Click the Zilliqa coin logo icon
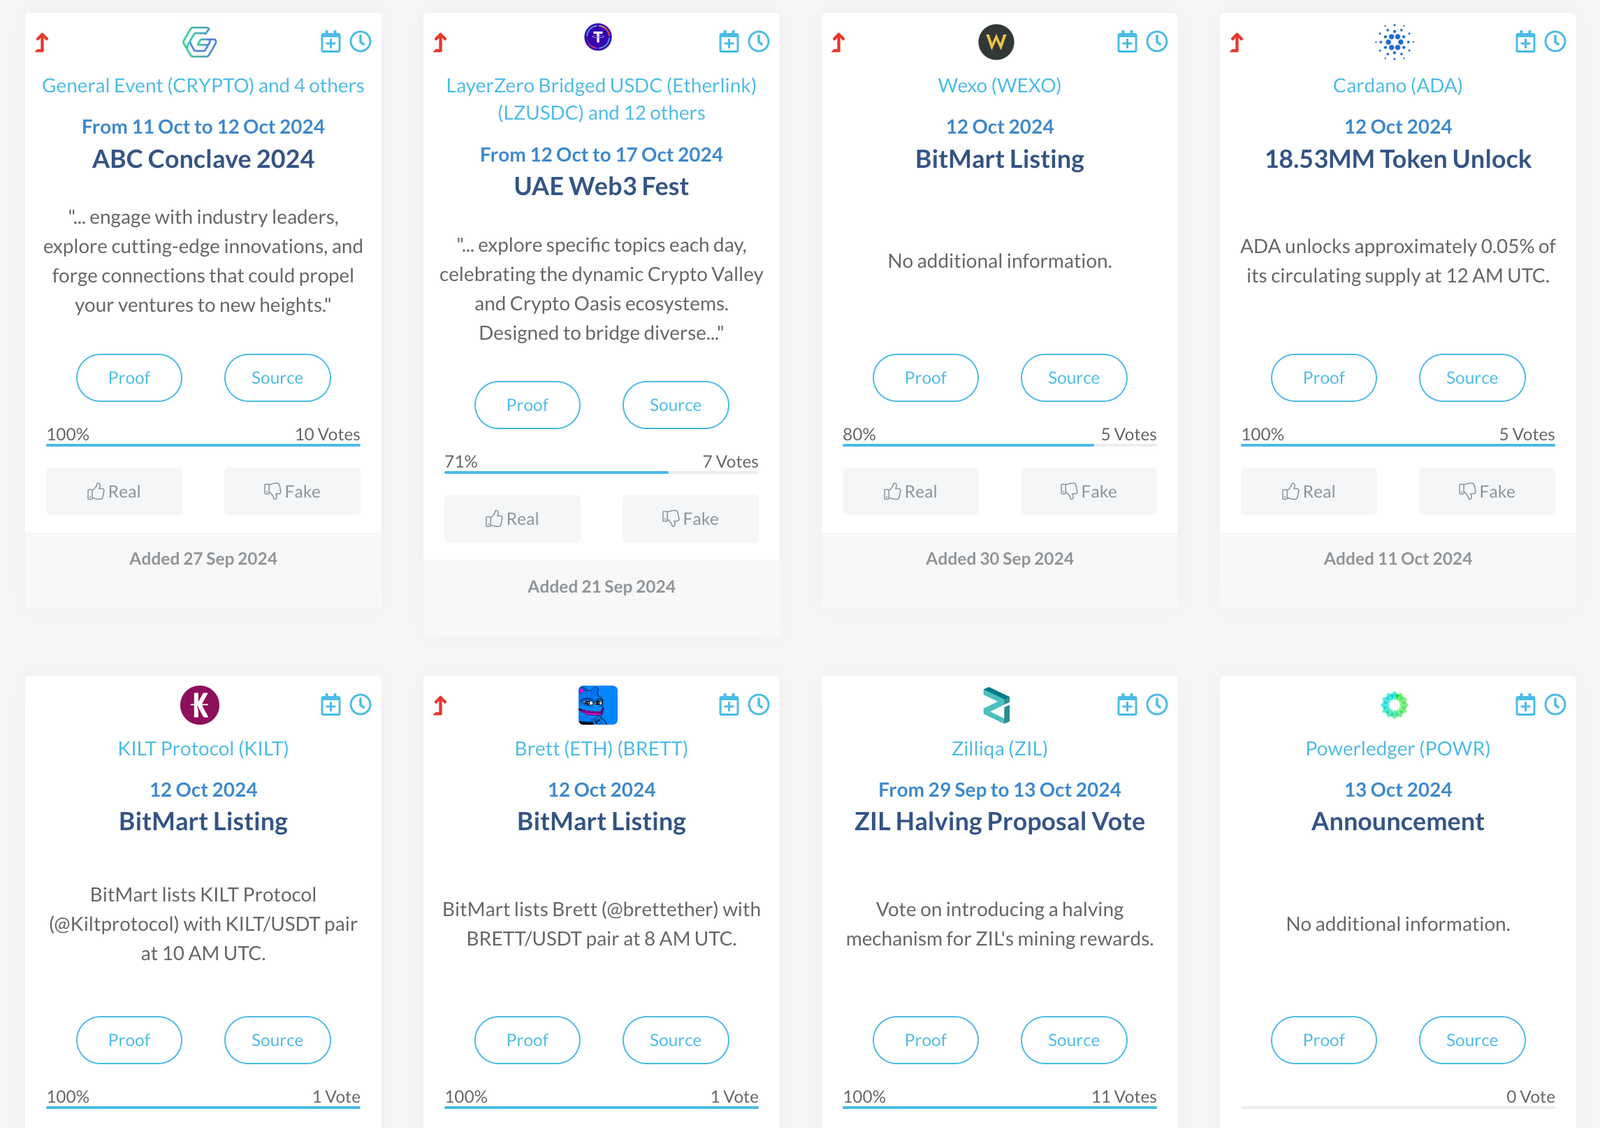1600x1128 pixels. tap(997, 705)
